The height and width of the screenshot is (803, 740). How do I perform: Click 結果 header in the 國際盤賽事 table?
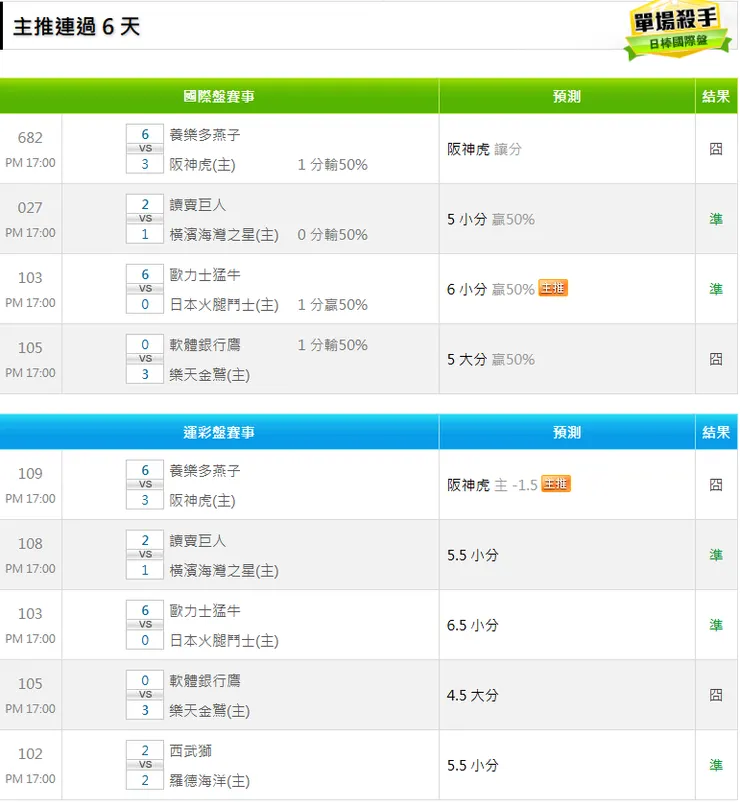[x=716, y=96]
